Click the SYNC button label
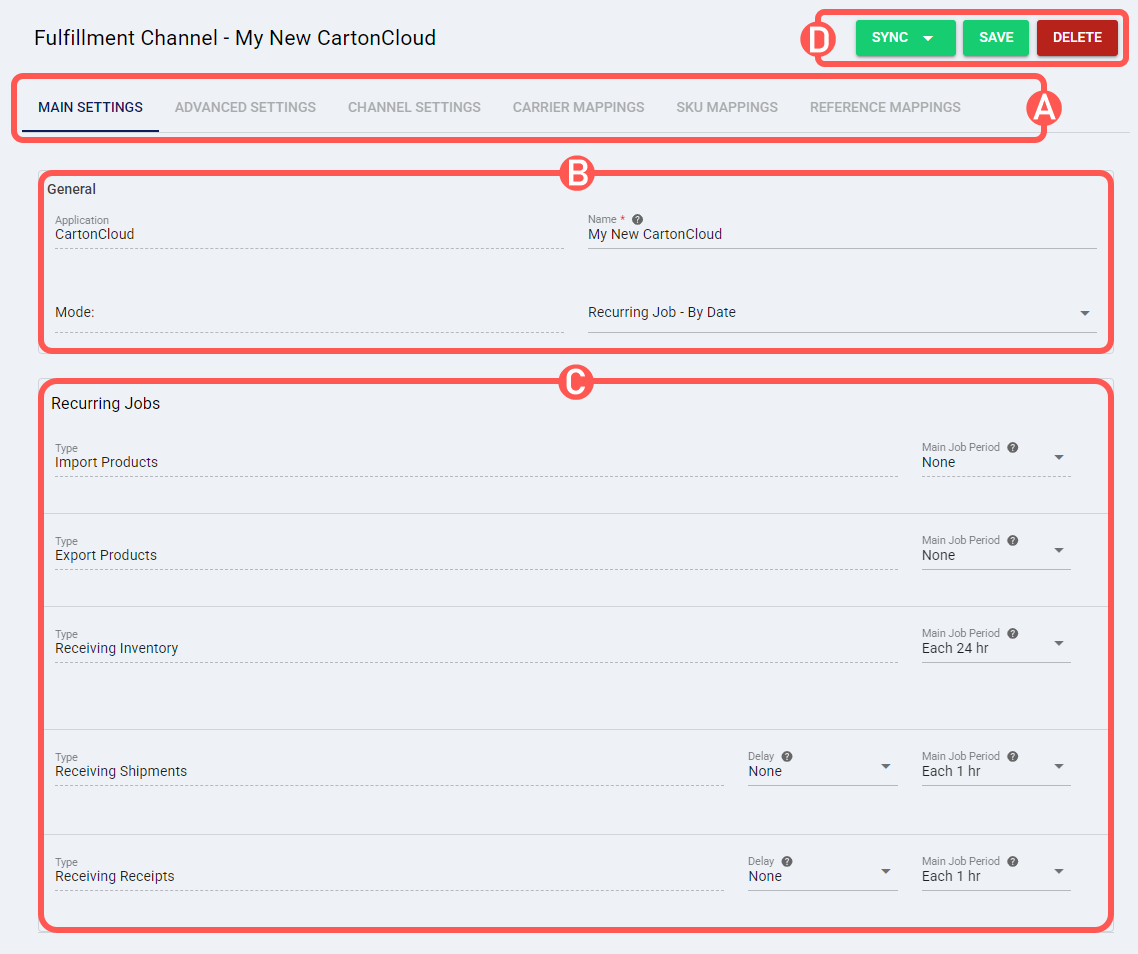This screenshot has width=1138, height=954. (890, 38)
